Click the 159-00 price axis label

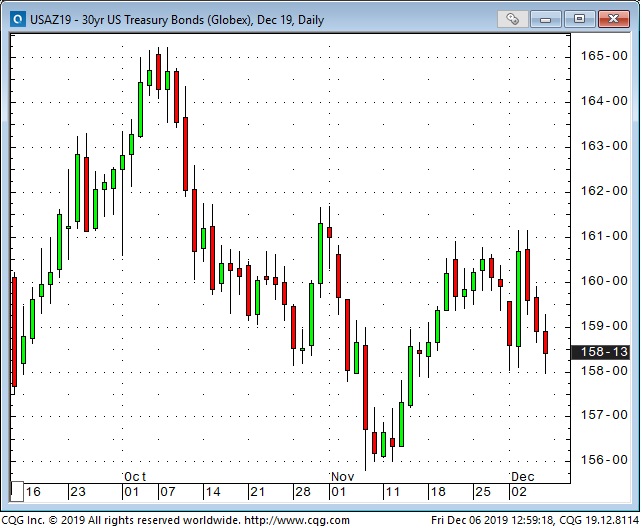(604, 326)
